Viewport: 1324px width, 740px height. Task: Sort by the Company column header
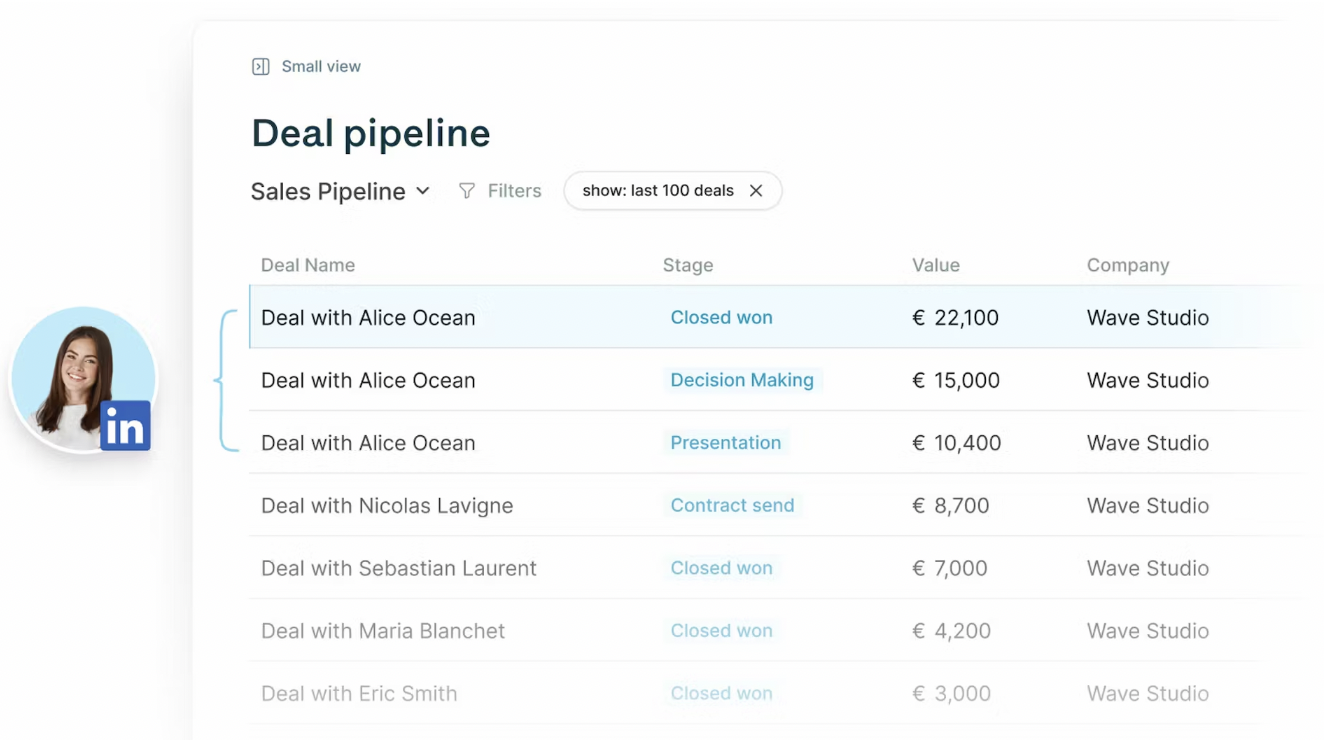(x=1128, y=265)
